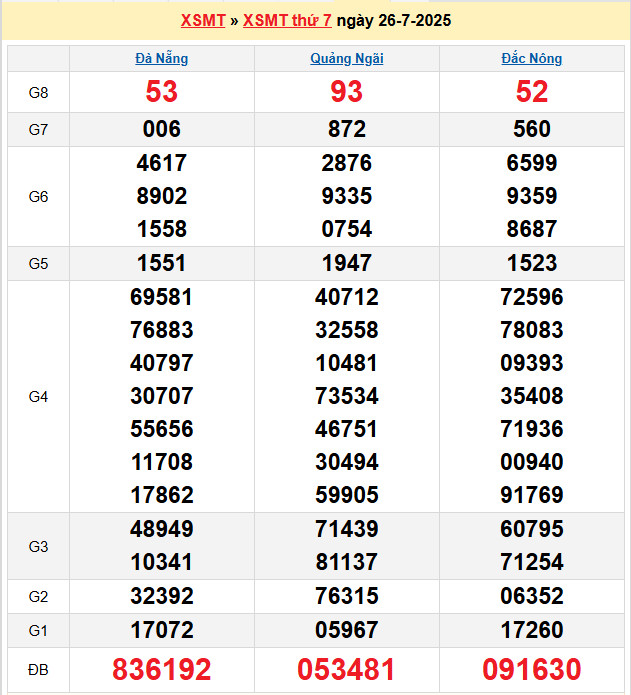Click G4 number 09393
This screenshot has height=695, width=631.
532,363
